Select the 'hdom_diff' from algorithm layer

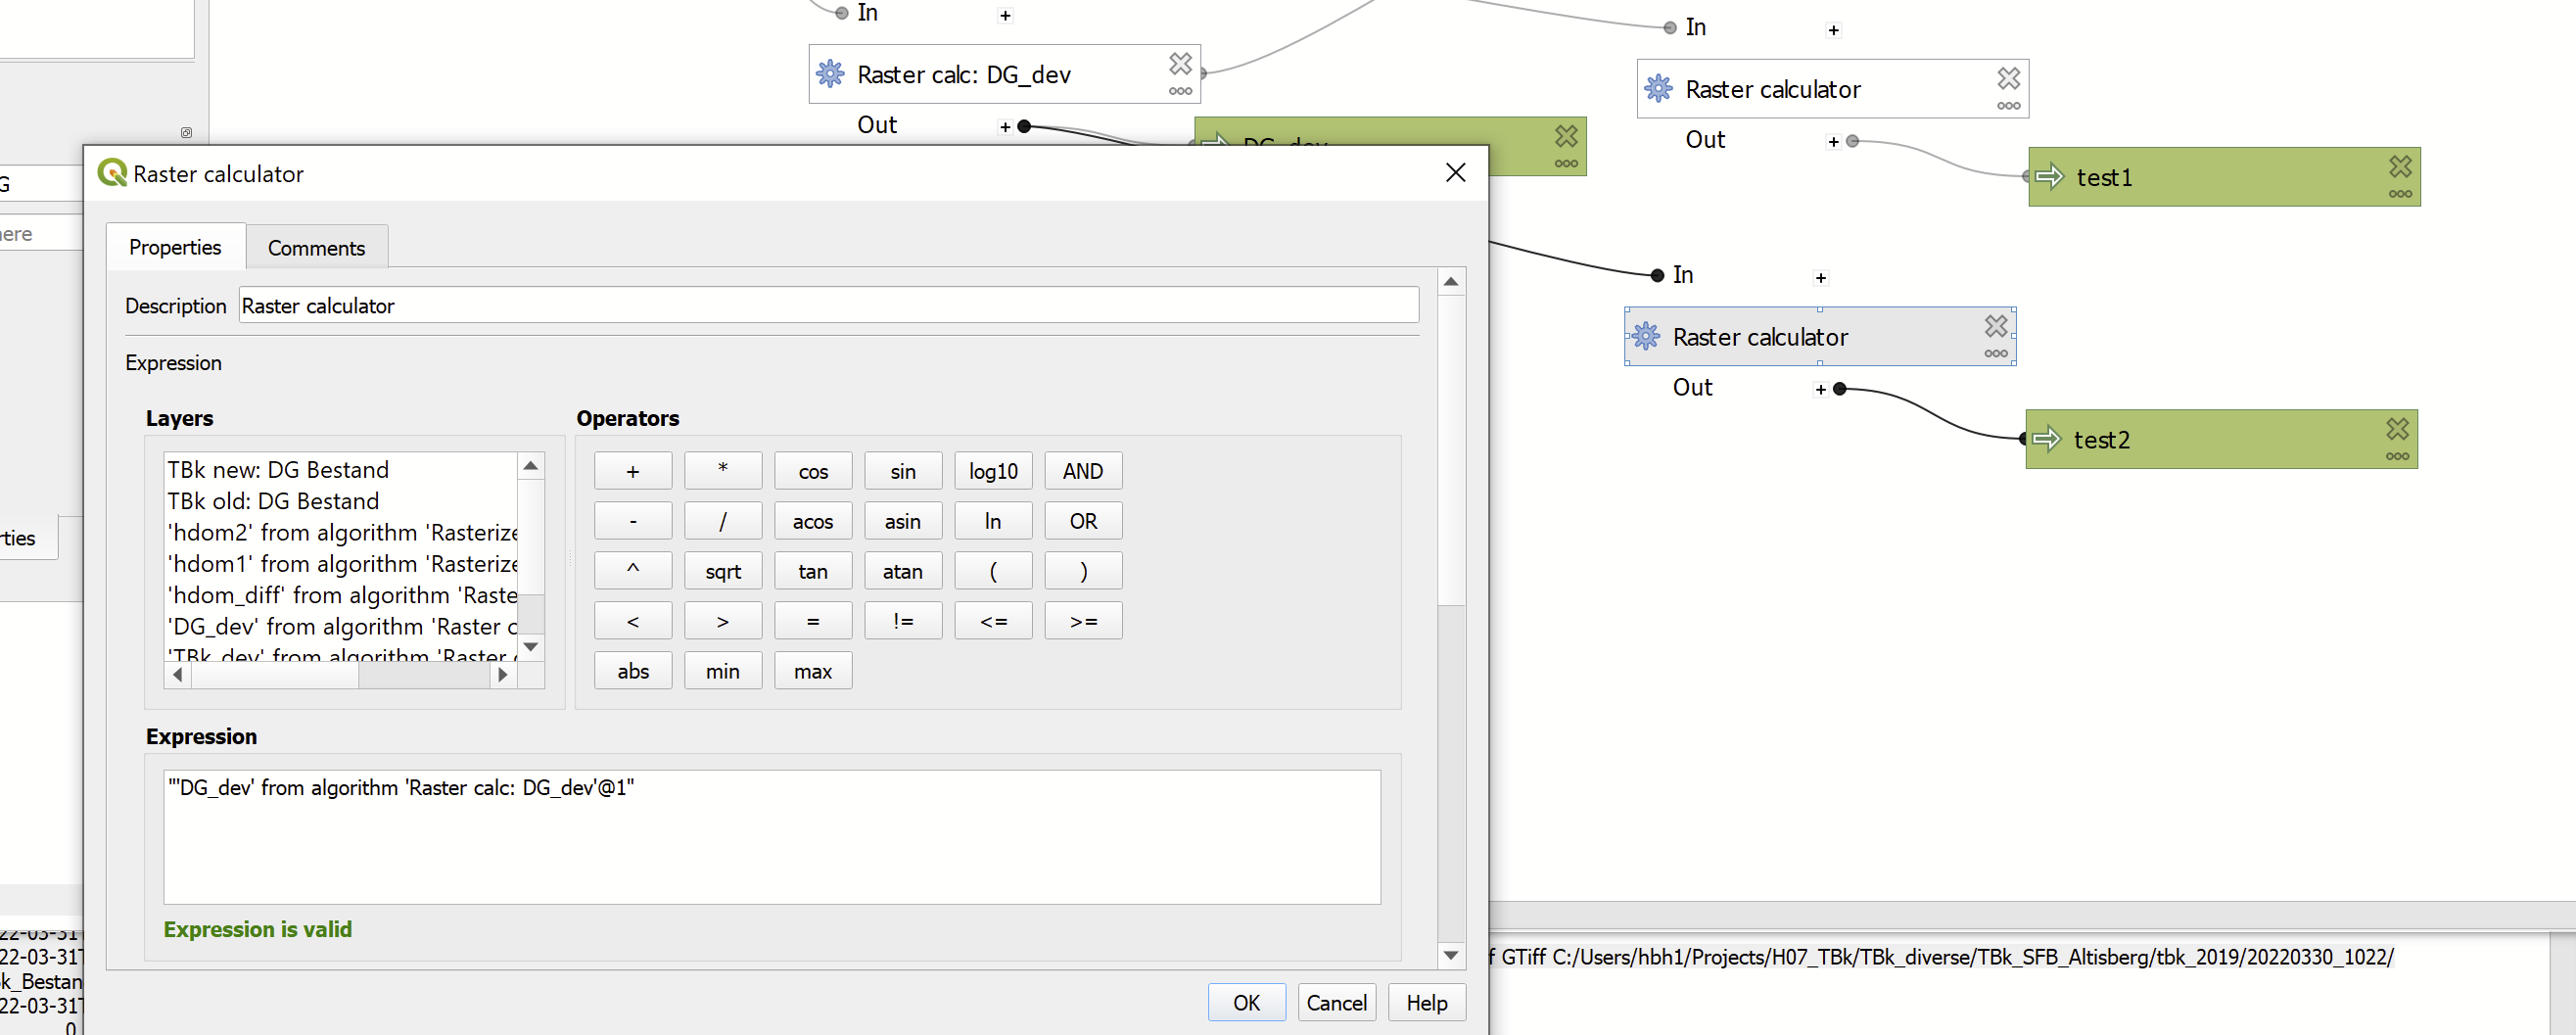pyautogui.click(x=341, y=595)
